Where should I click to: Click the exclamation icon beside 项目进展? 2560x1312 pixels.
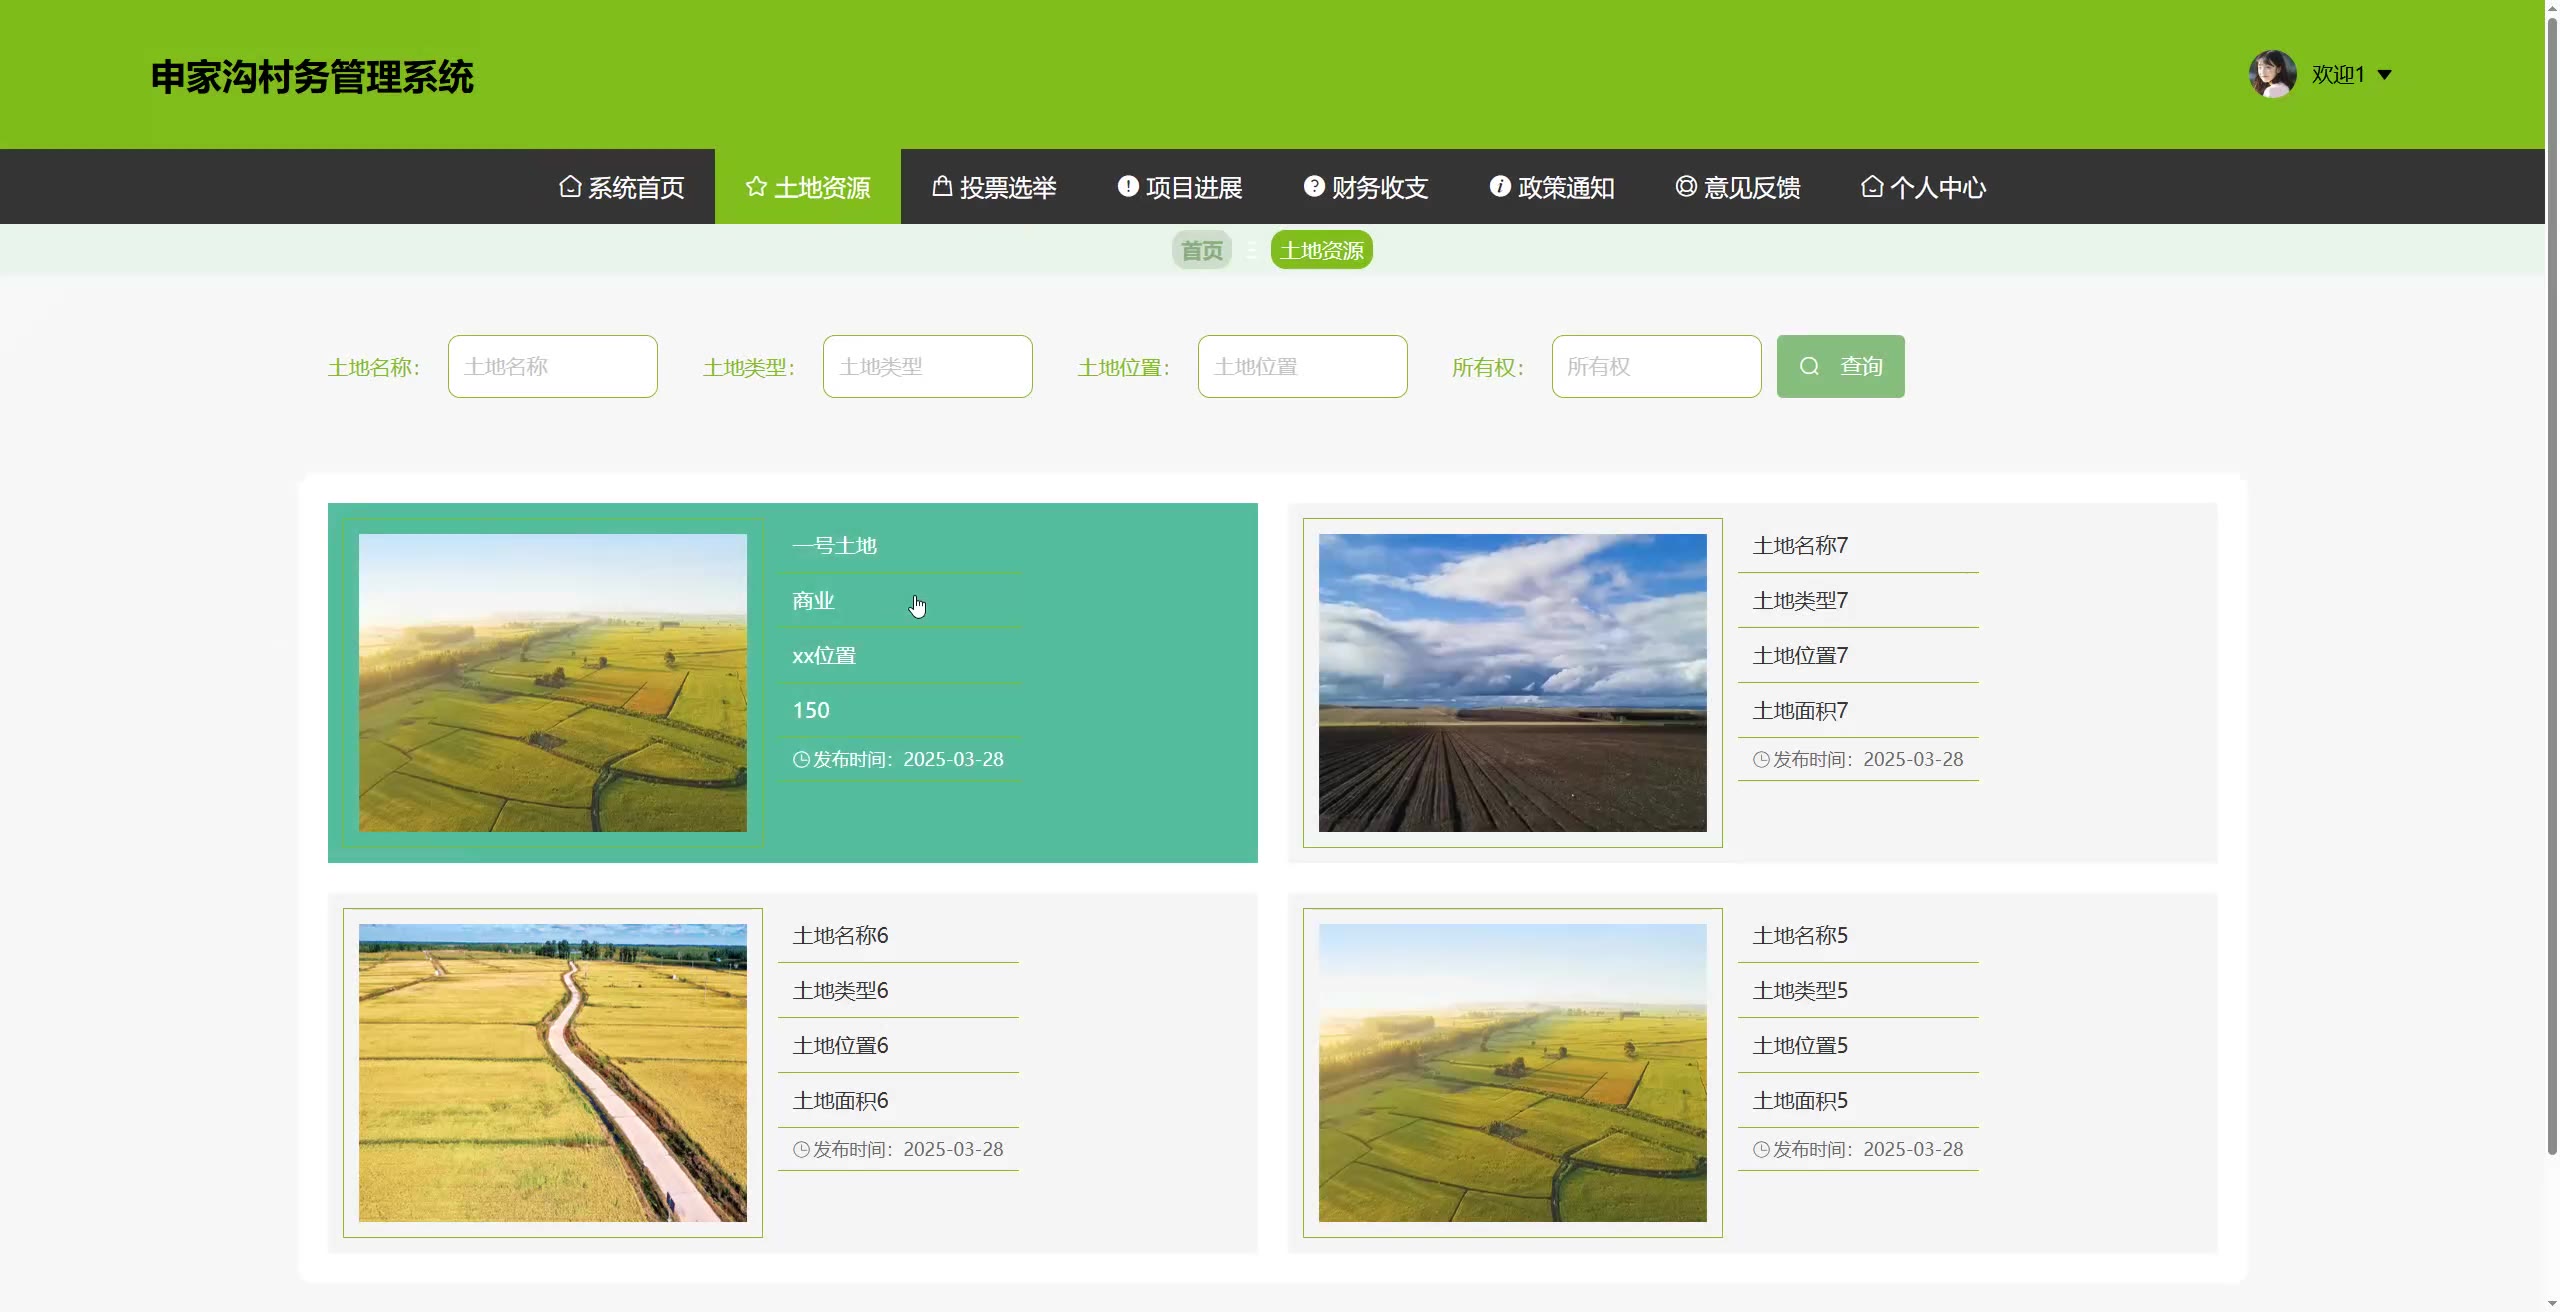(x=1128, y=187)
